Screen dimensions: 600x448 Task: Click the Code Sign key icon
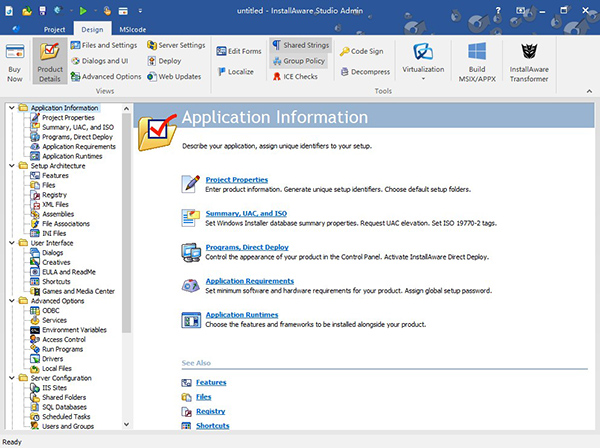pos(344,49)
